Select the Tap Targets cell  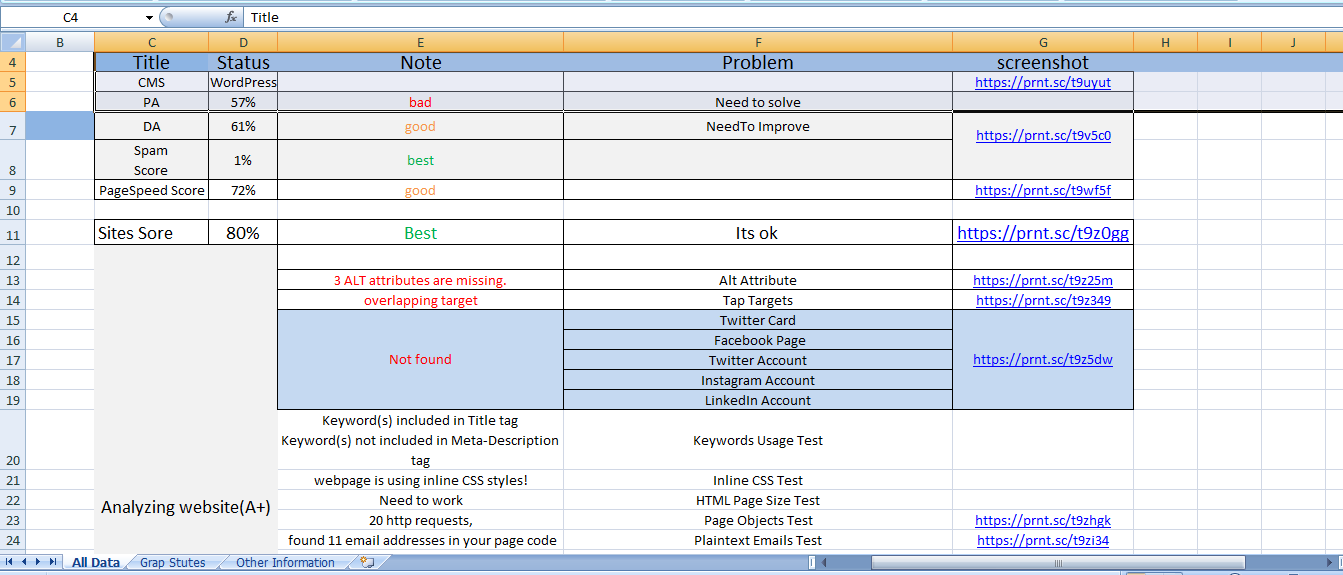(x=758, y=300)
